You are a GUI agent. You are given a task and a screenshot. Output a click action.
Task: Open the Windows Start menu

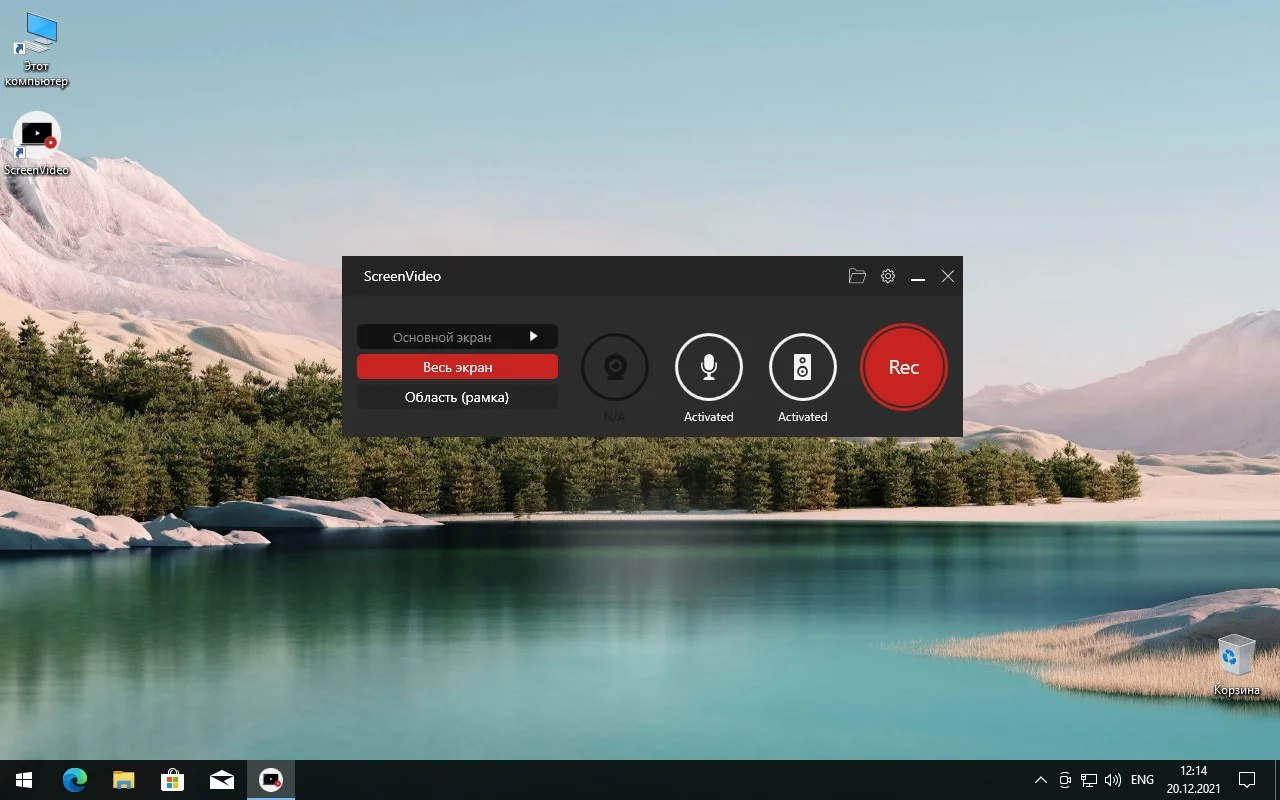pyautogui.click(x=24, y=780)
